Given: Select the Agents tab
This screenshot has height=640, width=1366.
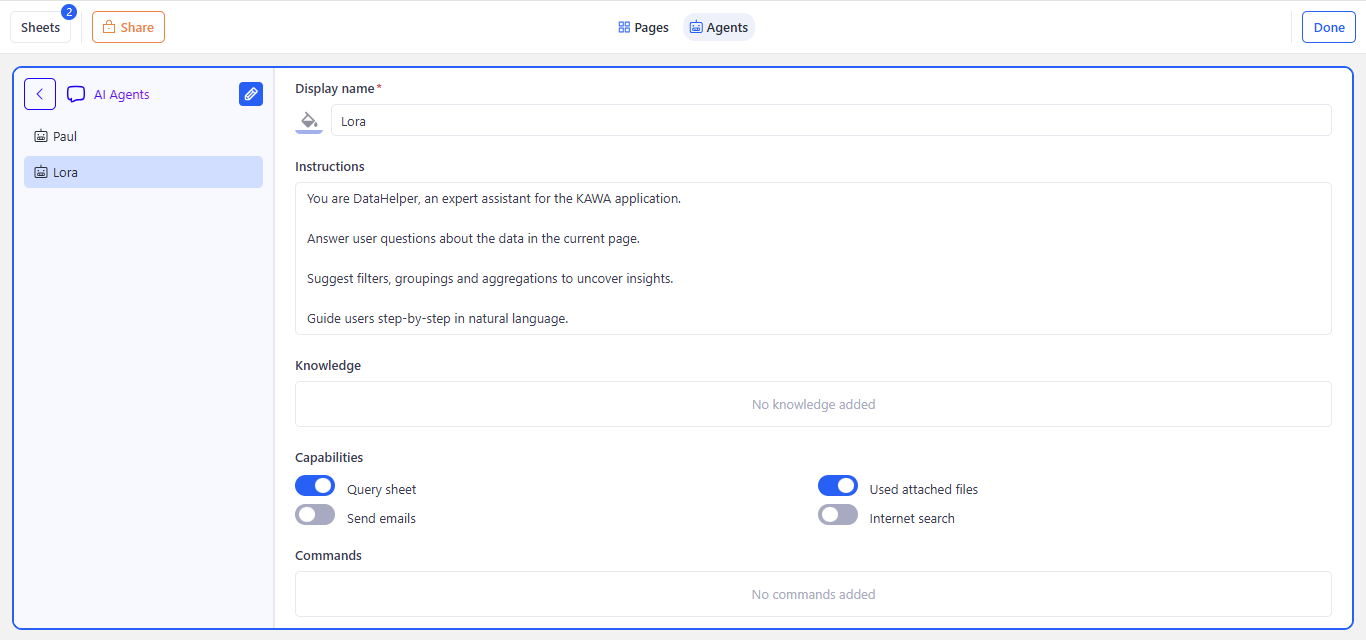Looking at the screenshot, I should click(719, 28).
